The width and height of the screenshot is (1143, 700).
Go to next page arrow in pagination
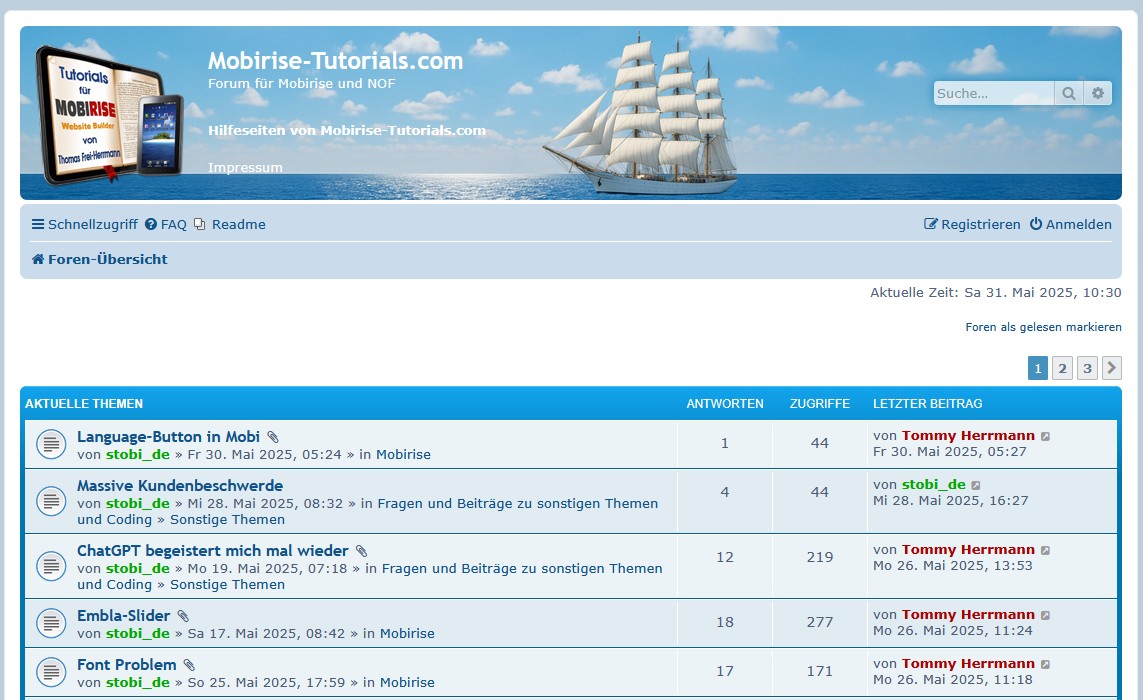[x=1111, y=368]
